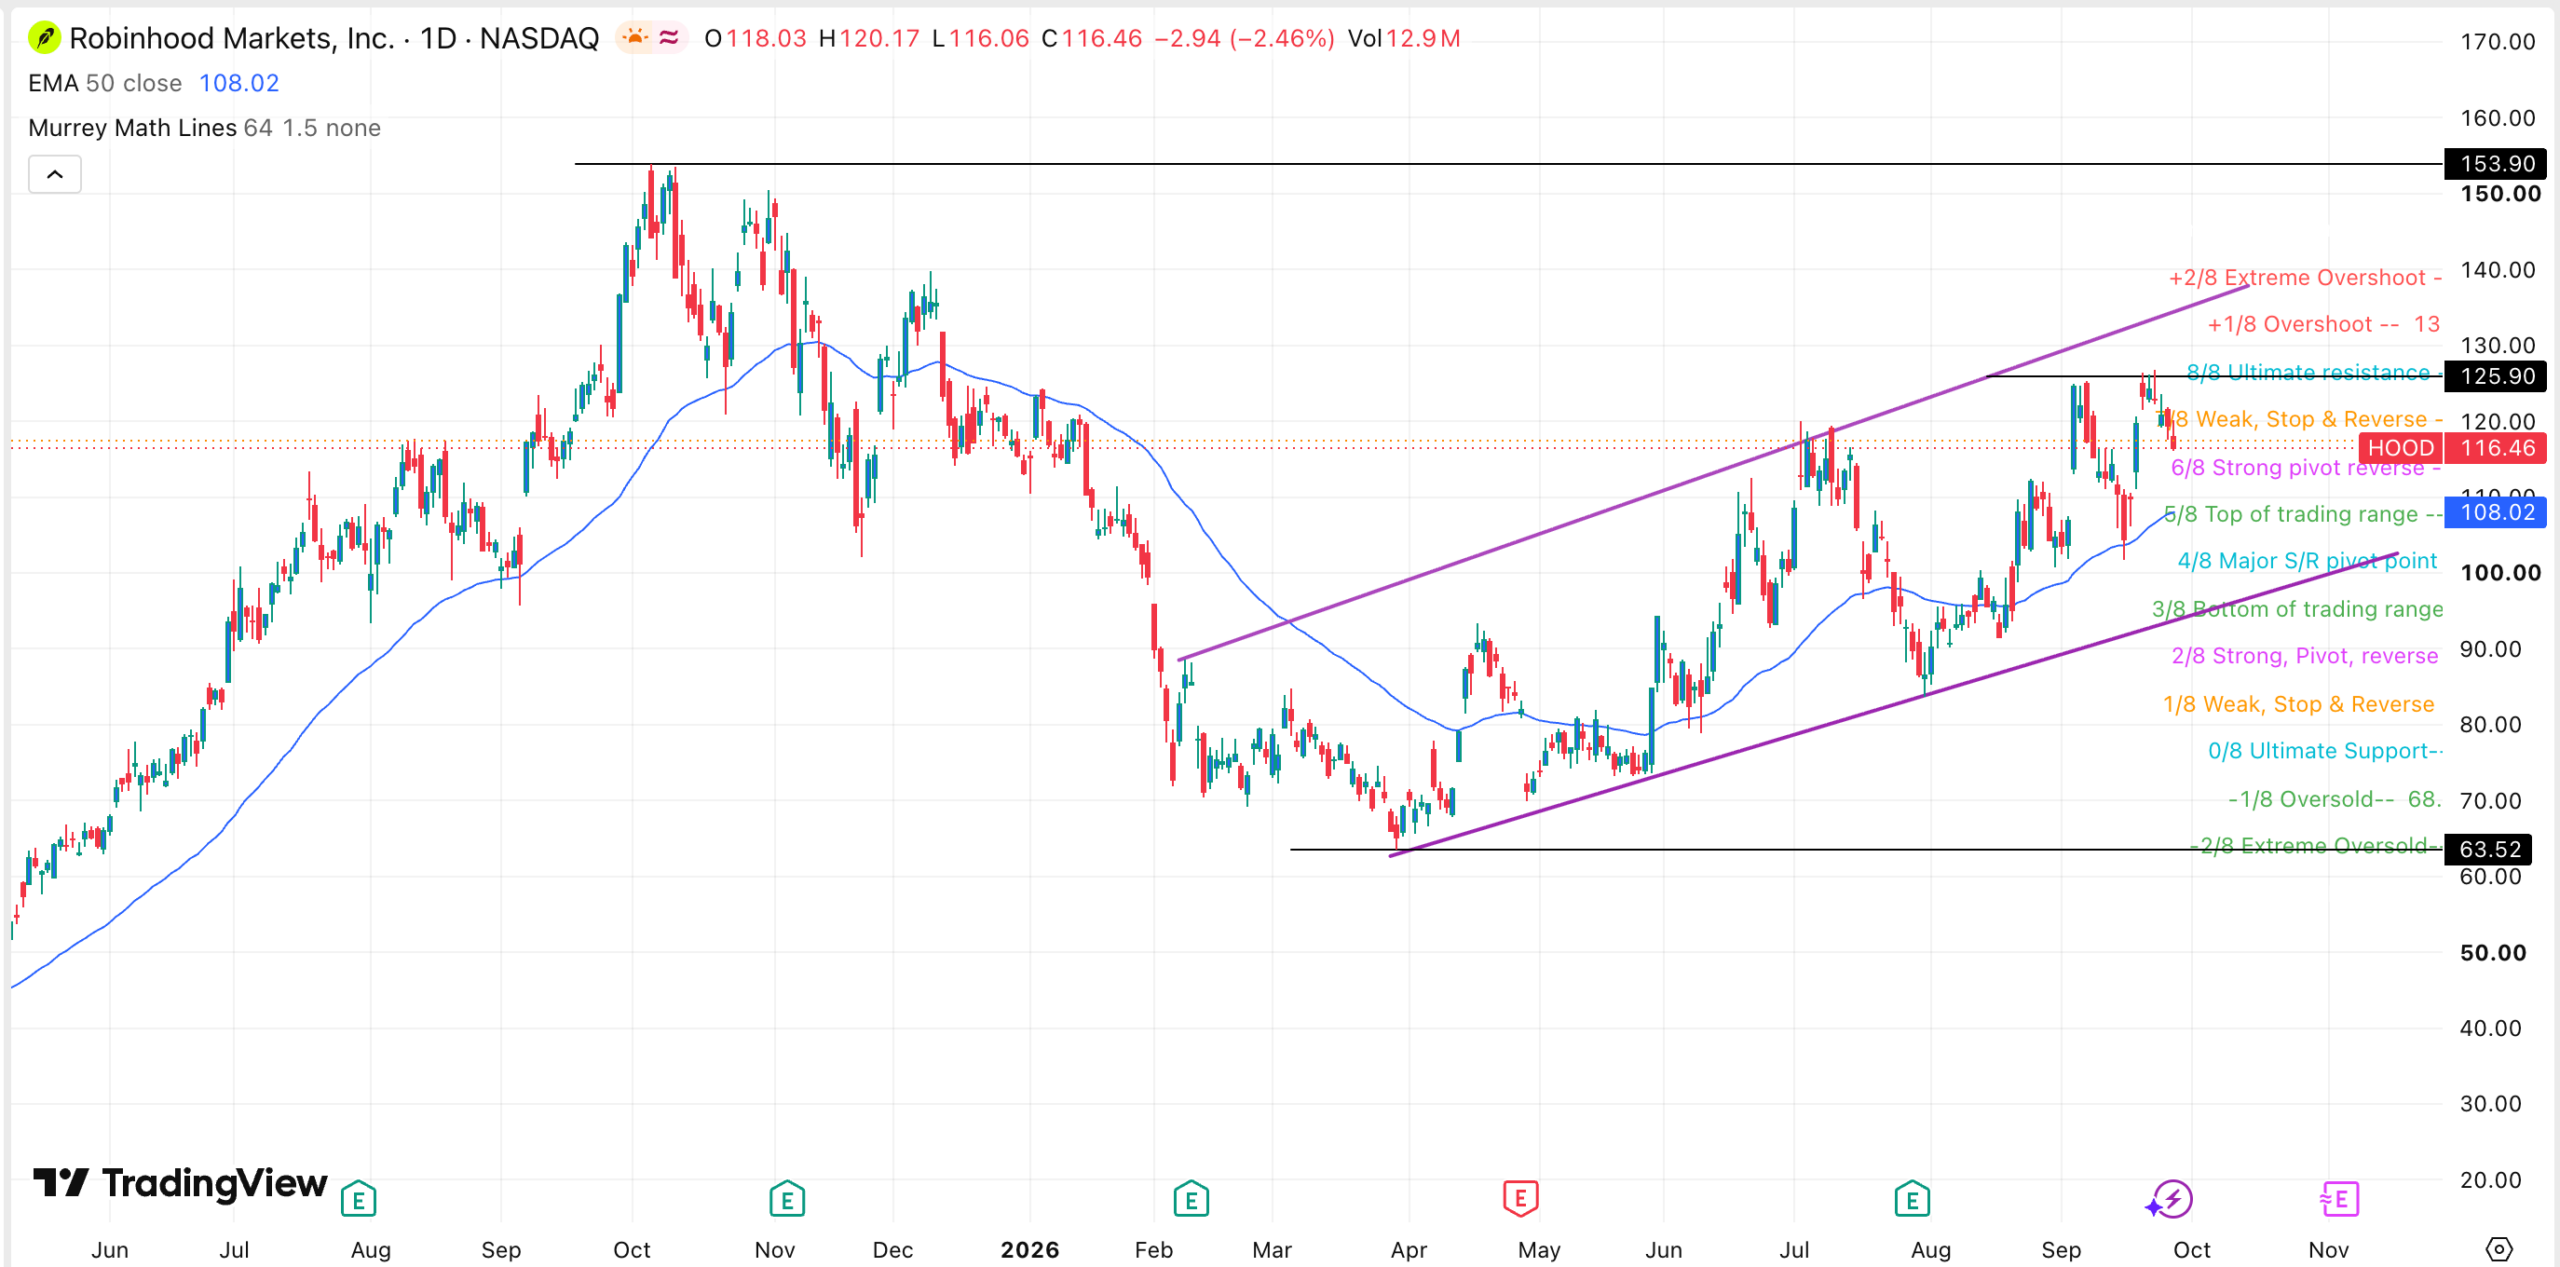Open chart settings gear icon
The height and width of the screenshot is (1267, 2560).
pyautogui.click(x=2499, y=1249)
